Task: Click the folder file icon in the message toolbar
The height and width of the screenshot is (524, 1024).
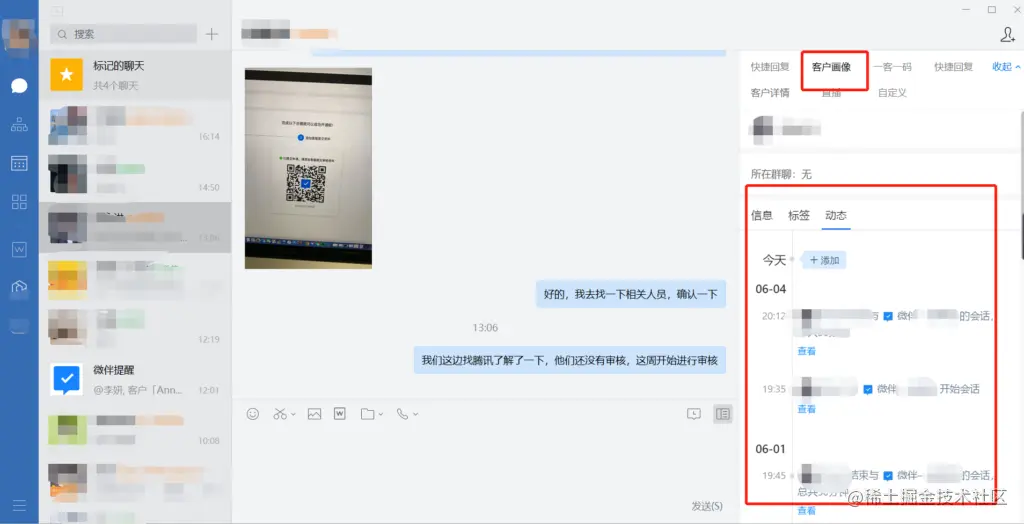Action: click(x=368, y=414)
